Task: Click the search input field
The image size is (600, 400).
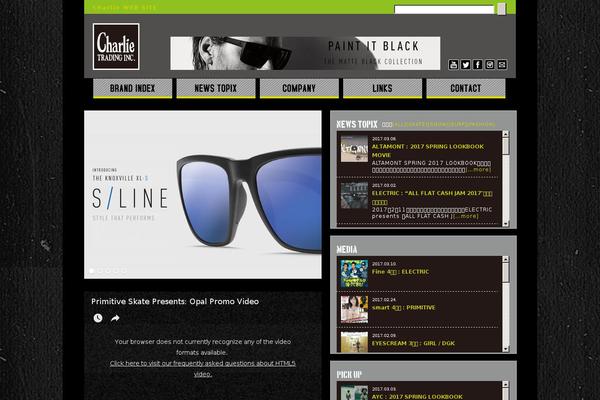Action: [444, 10]
